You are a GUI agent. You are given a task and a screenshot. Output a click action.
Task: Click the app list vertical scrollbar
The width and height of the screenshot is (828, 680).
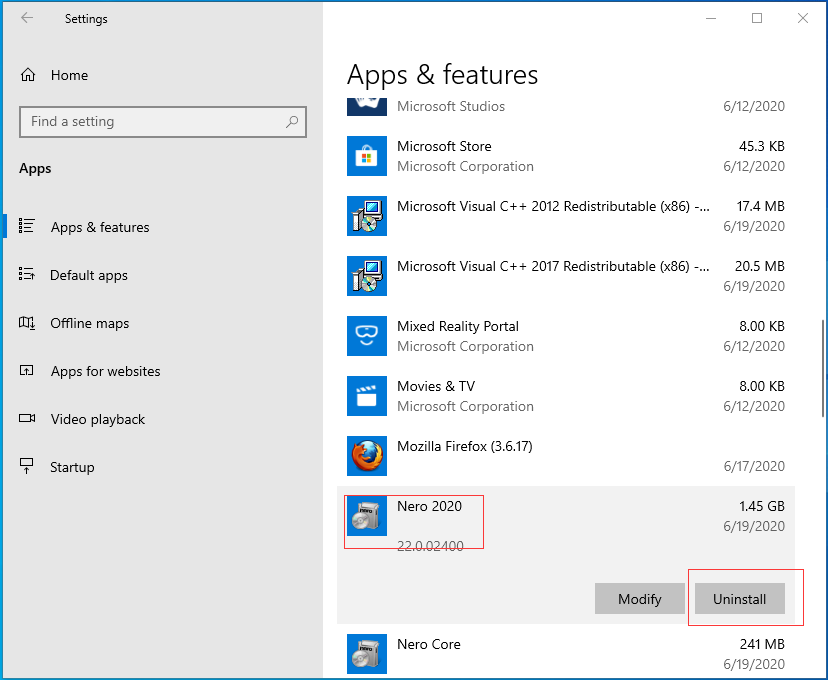(x=822, y=369)
